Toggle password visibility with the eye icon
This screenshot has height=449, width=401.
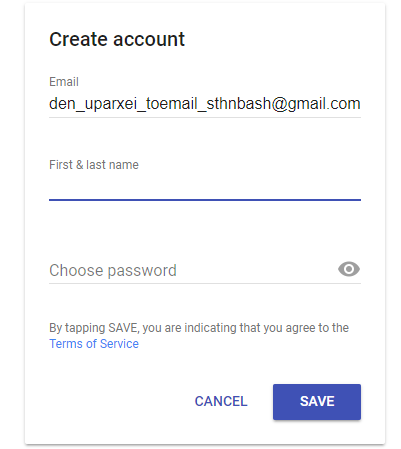point(349,269)
